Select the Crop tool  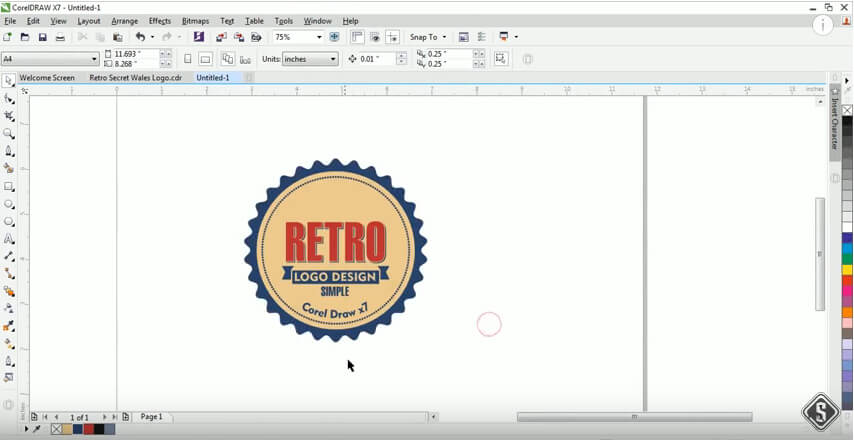[9, 116]
